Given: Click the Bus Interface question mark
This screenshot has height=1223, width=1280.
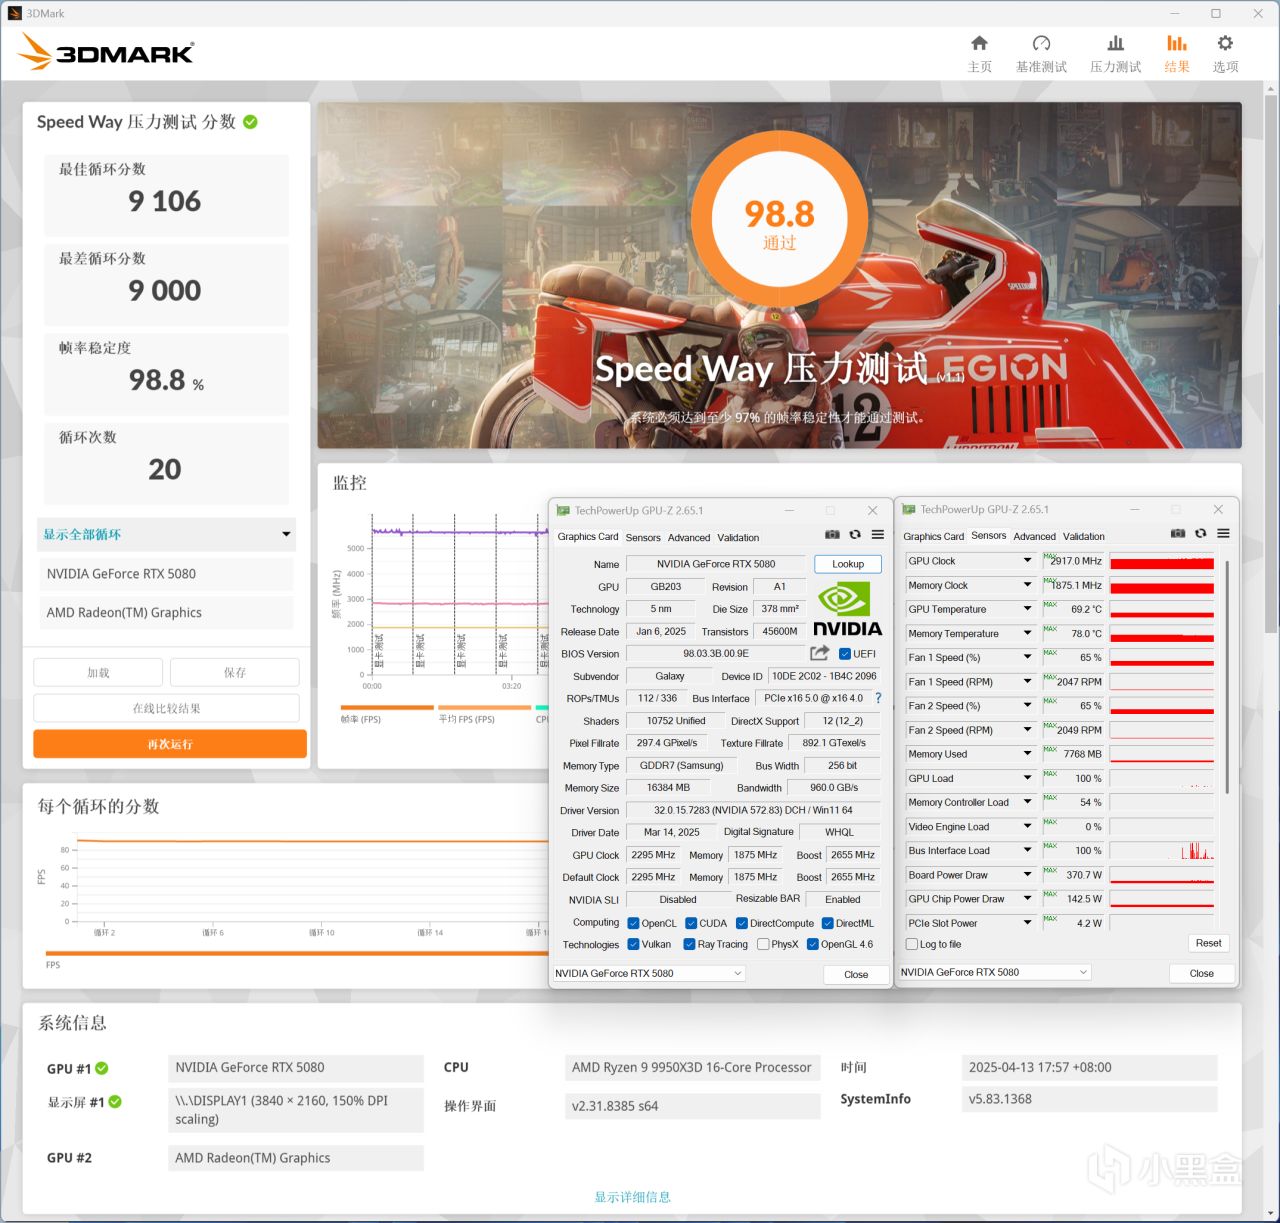Looking at the screenshot, I should [x=878, y=698].
